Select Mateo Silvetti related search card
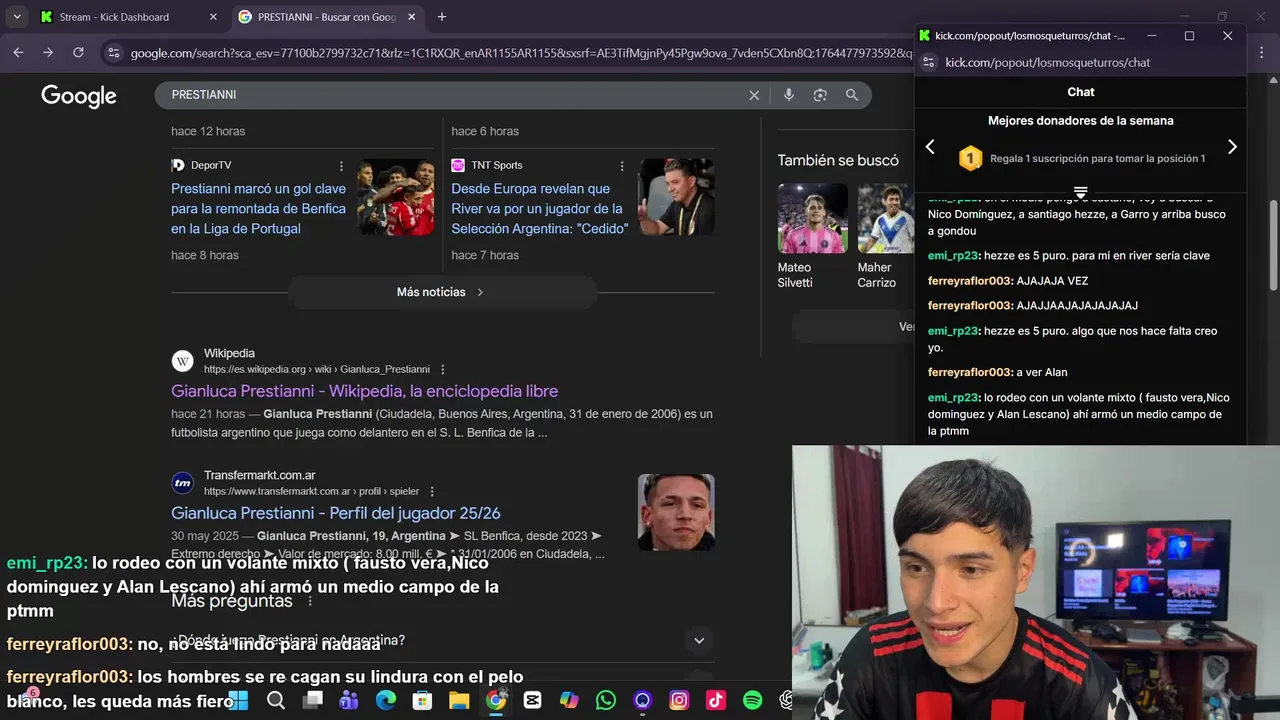 (x=812, y=237)
